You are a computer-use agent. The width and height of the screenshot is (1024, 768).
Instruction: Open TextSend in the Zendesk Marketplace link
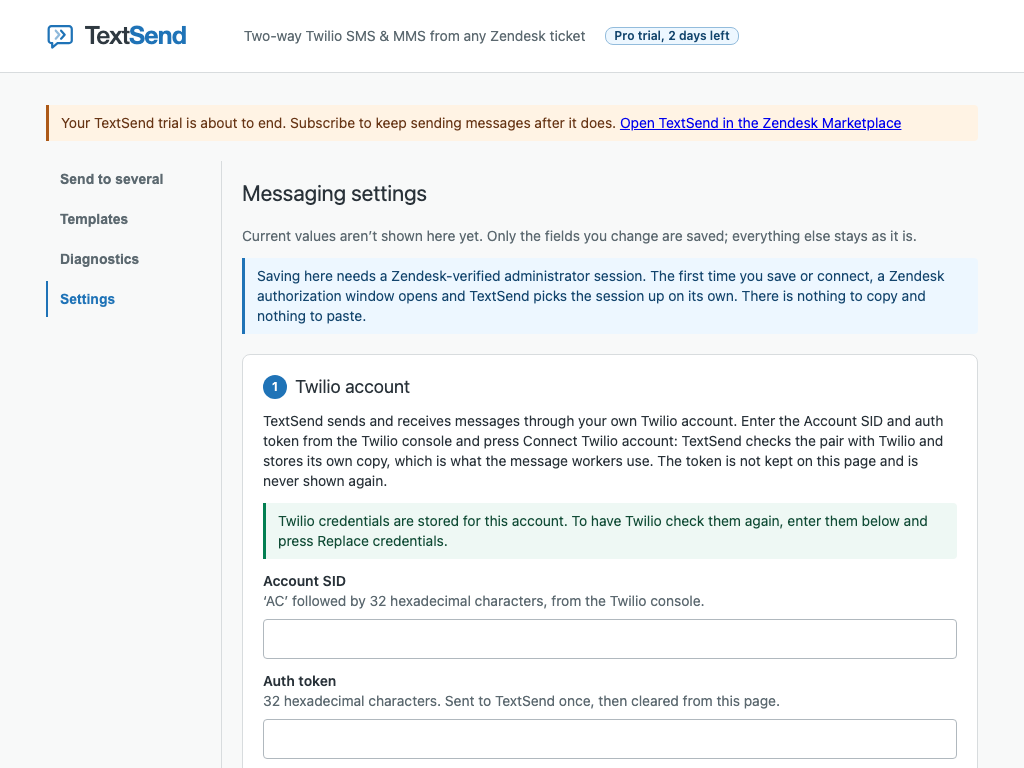point(760,123)
